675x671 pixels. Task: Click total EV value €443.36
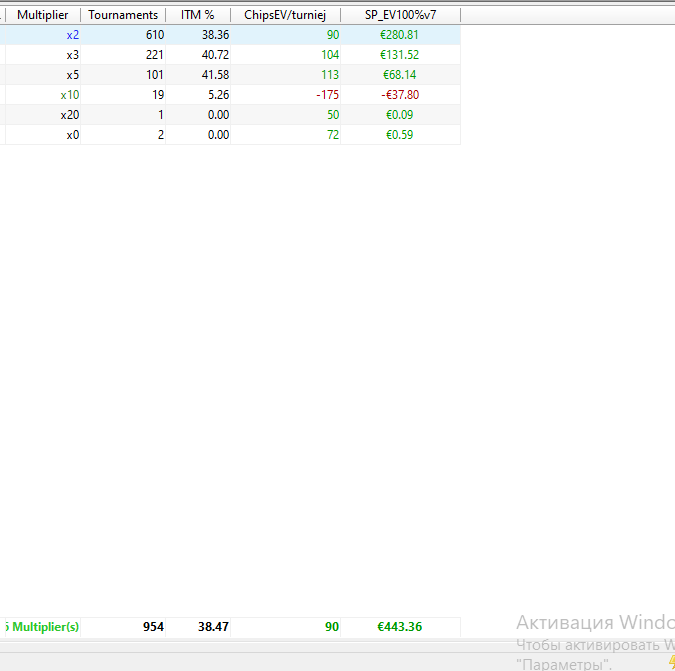coord(399,627)
